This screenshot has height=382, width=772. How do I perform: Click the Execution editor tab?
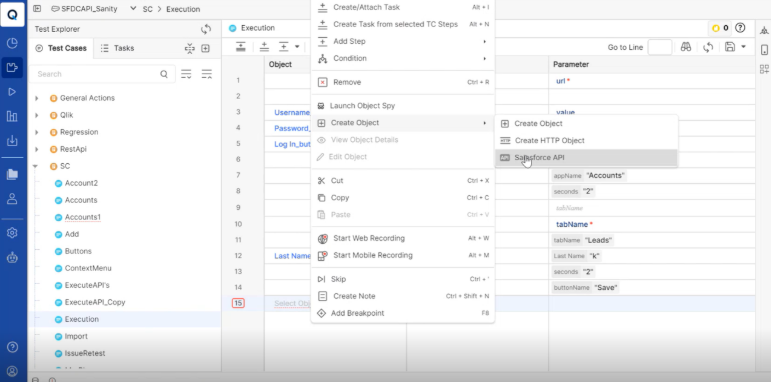pos(252,28)
